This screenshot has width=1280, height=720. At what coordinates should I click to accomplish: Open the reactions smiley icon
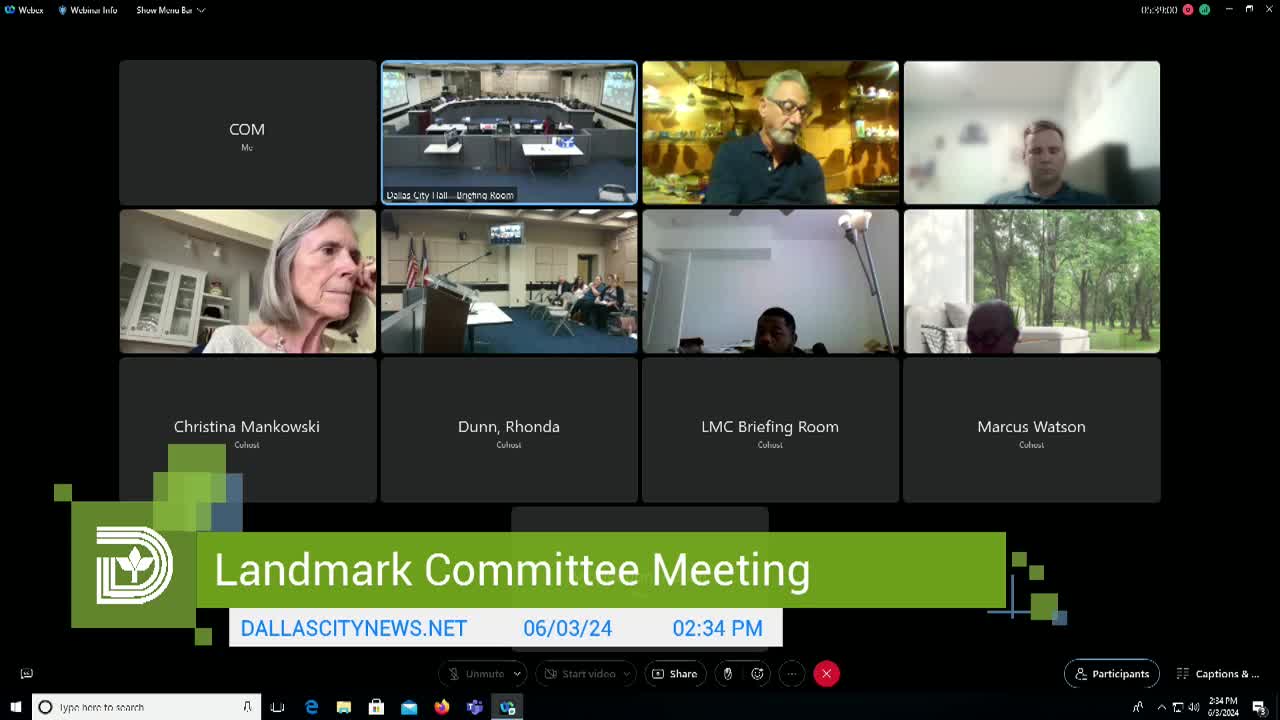click(758, 674)
